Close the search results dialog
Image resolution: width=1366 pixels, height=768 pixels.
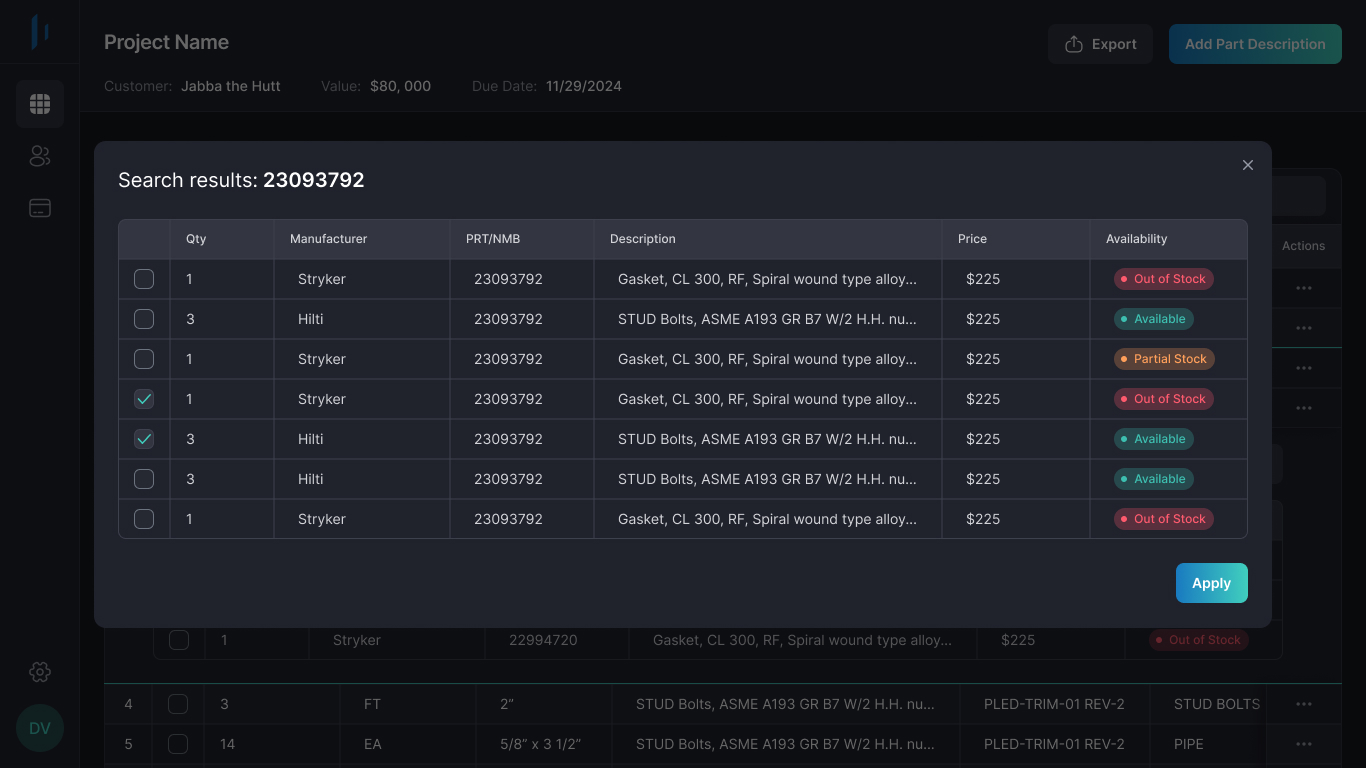click(x=1247, y=165)
